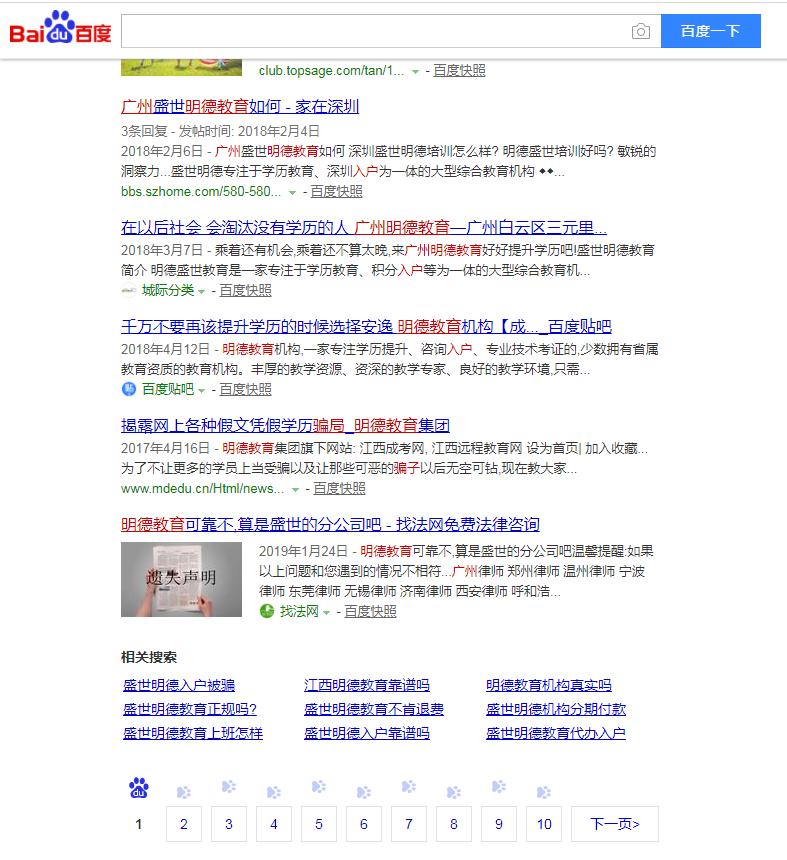Expand dropdown arrow next to club.topsage.com

pyautogui.click(x=415, y=71)
